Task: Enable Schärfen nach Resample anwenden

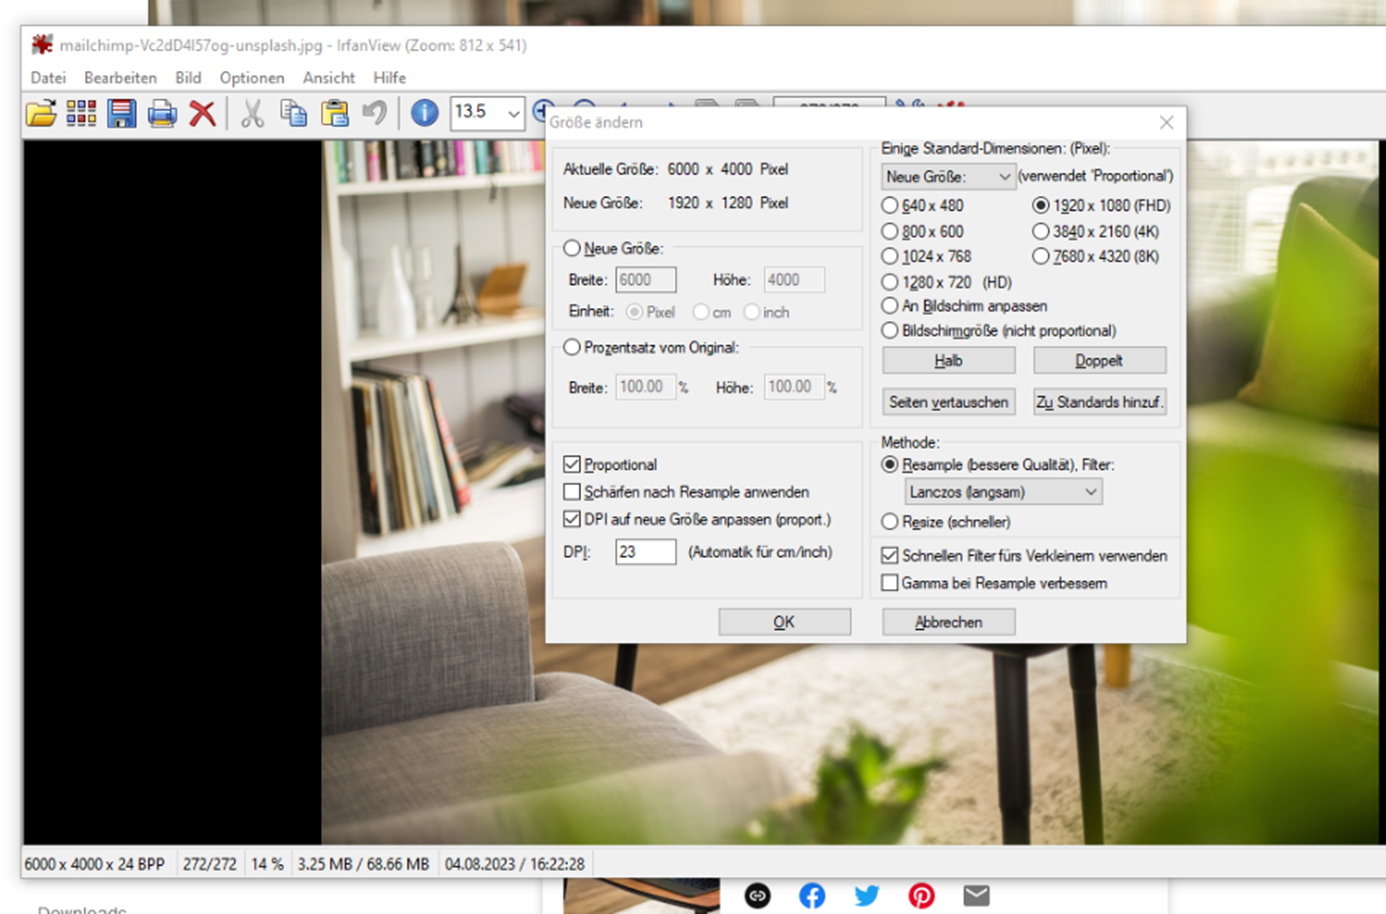Action: pyautogui.click(x=572, y=492)
